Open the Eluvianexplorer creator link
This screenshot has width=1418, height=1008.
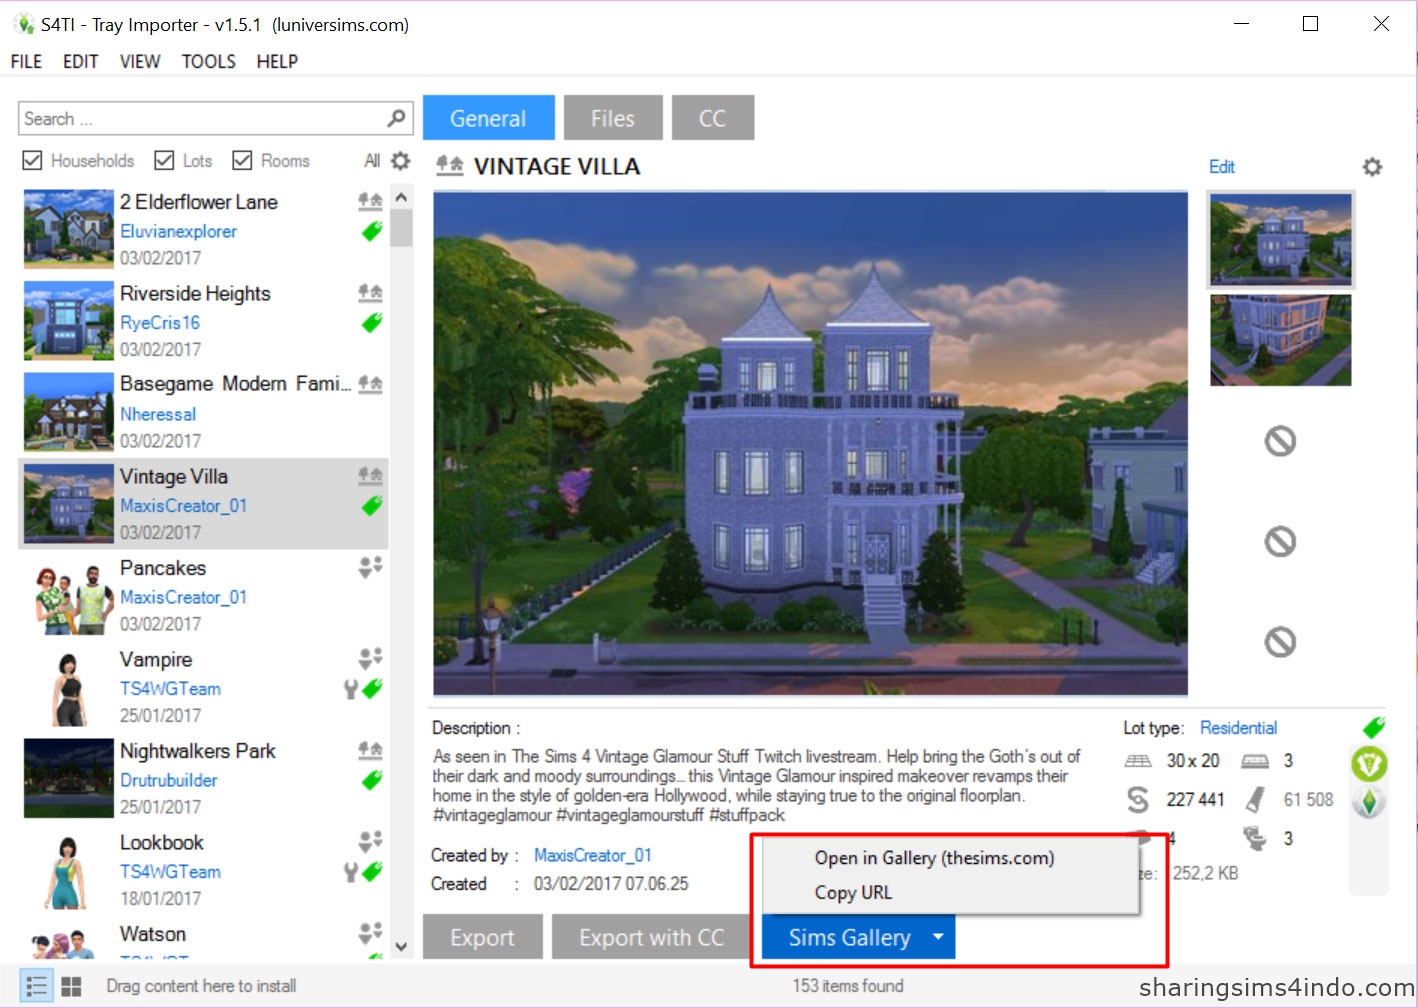(178, 231)
